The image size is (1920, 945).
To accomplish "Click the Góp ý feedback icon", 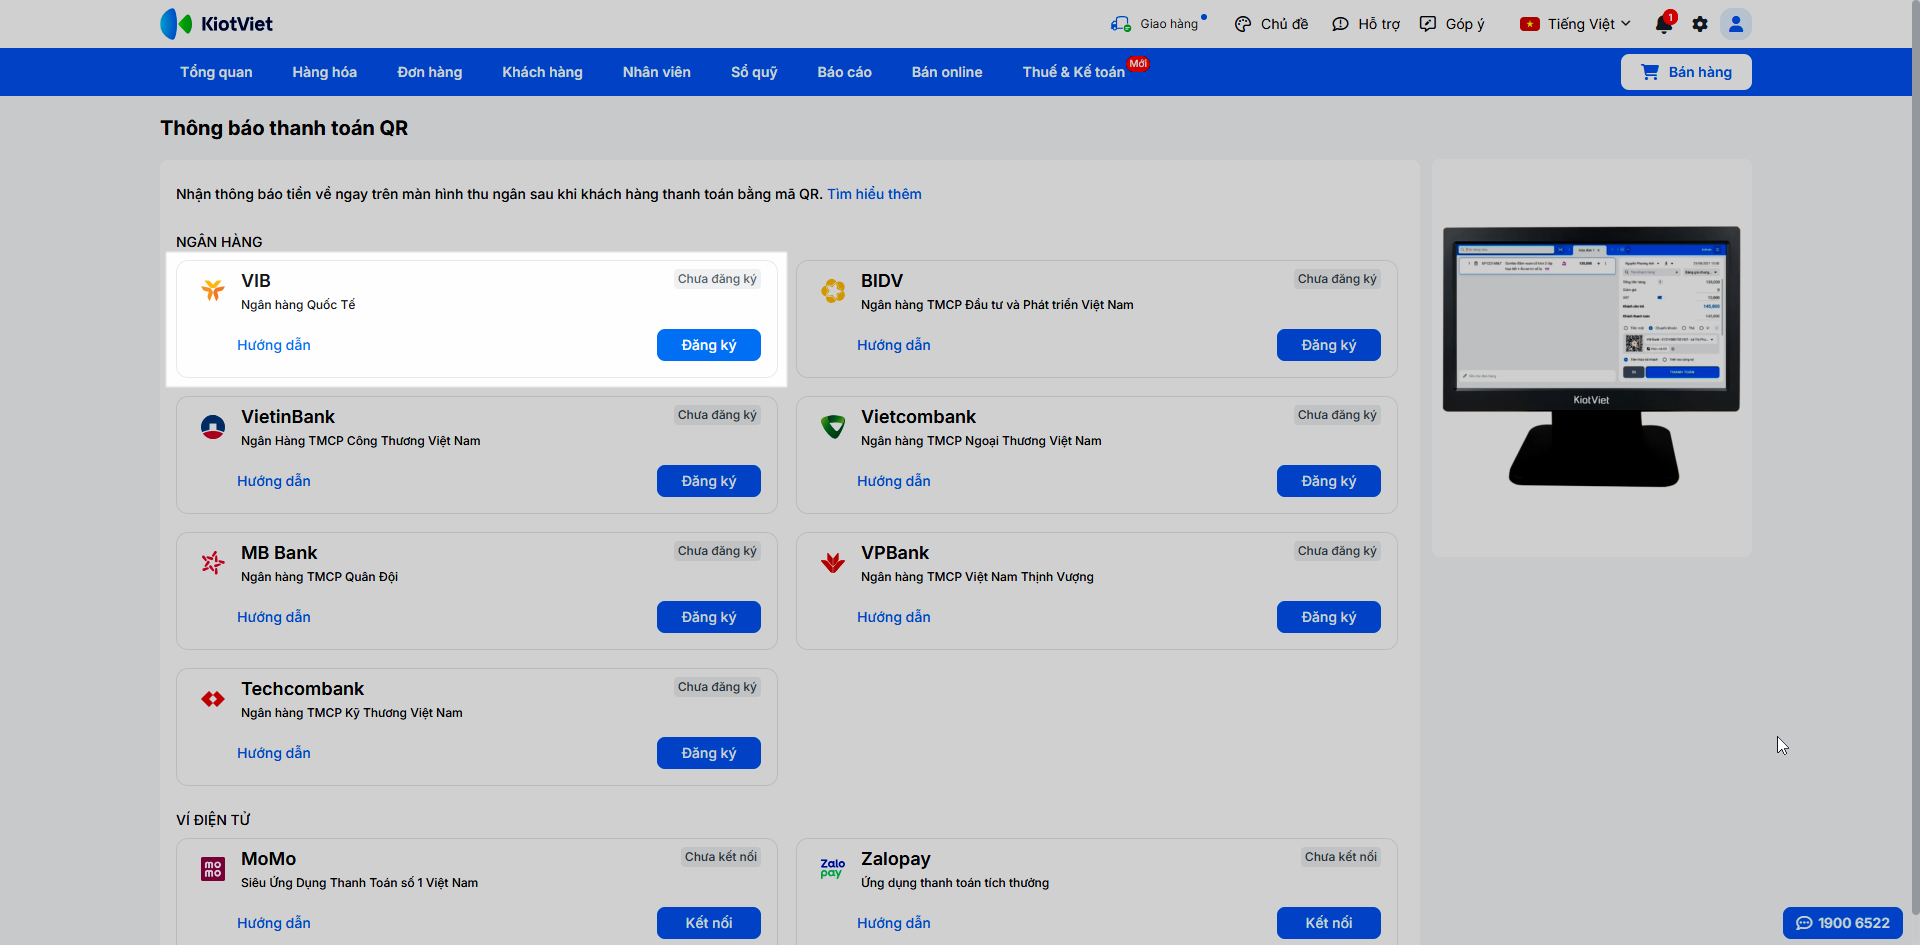I will tap(1428, 24).
